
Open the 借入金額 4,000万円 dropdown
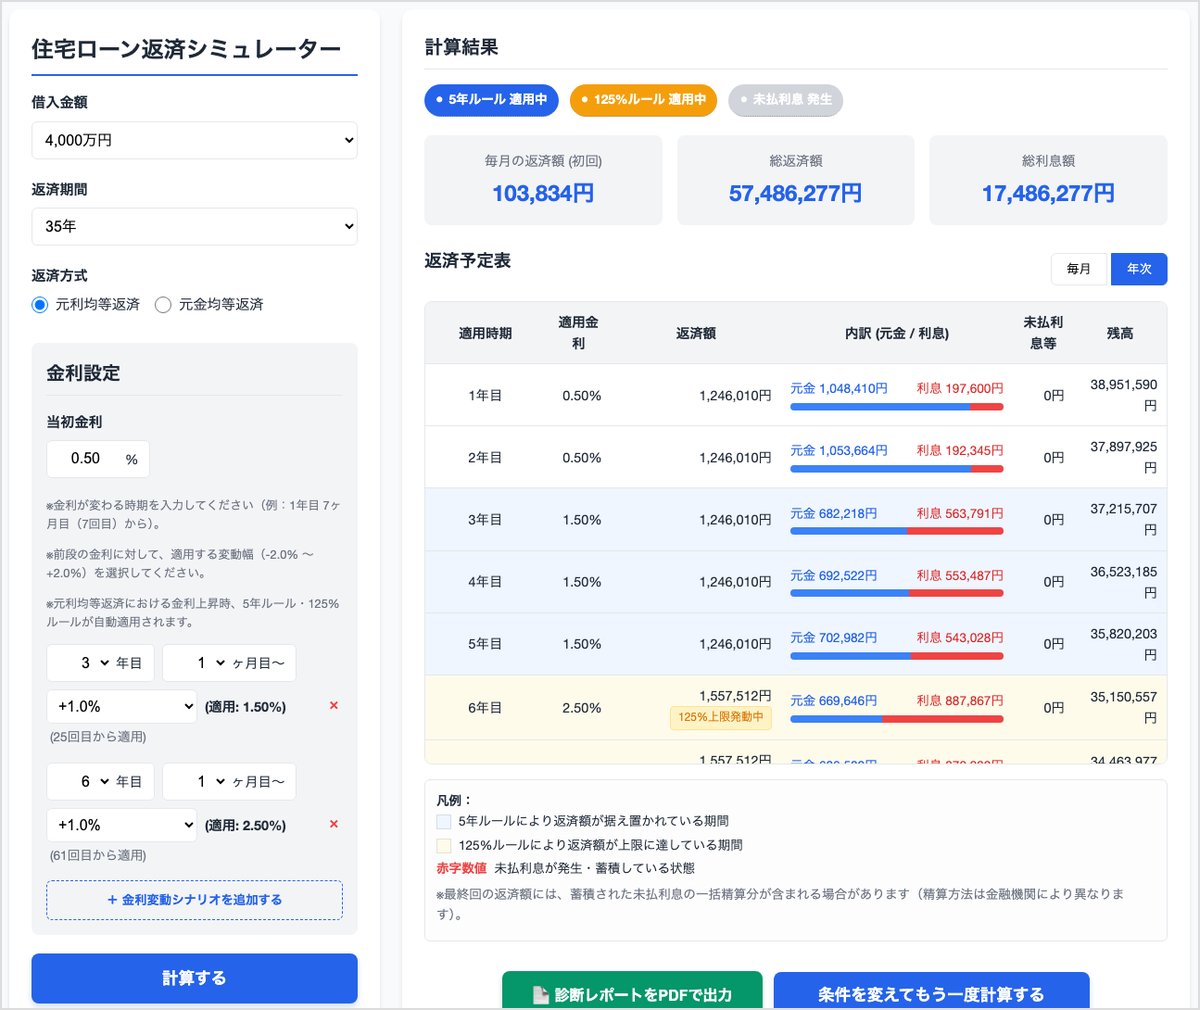pyautogui.click(x=194, y=141)
